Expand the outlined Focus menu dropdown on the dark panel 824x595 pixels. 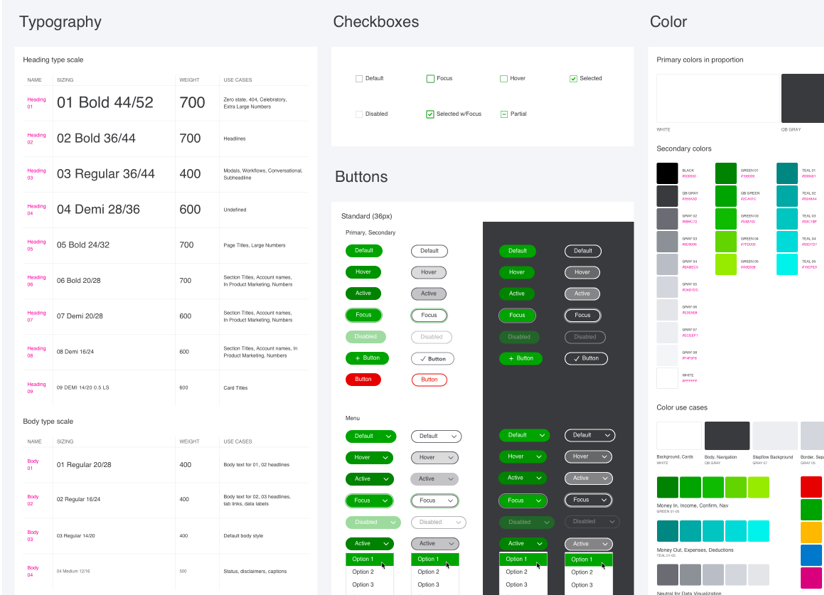(589, 500)
